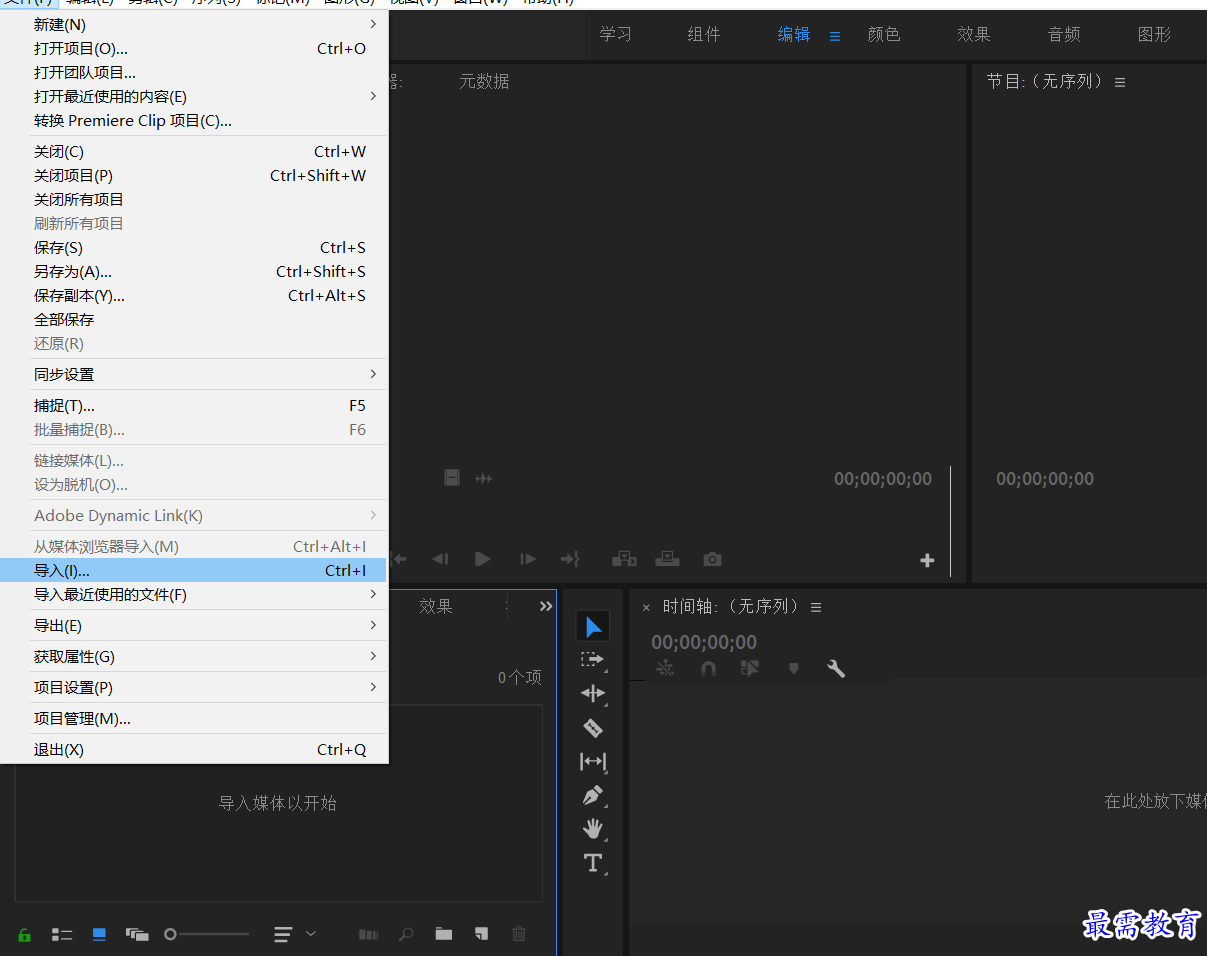1207x956 pixels.
Task: Click the Export Frame camera icon
Action: pyautogui.click(x=712, y=559)
